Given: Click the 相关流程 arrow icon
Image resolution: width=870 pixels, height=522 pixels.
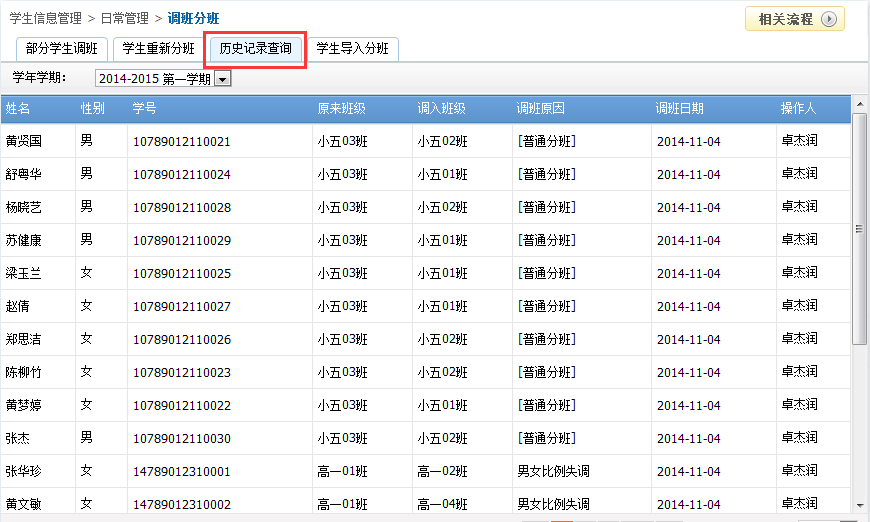Looking at the screenshot, I should coord(828,19).
